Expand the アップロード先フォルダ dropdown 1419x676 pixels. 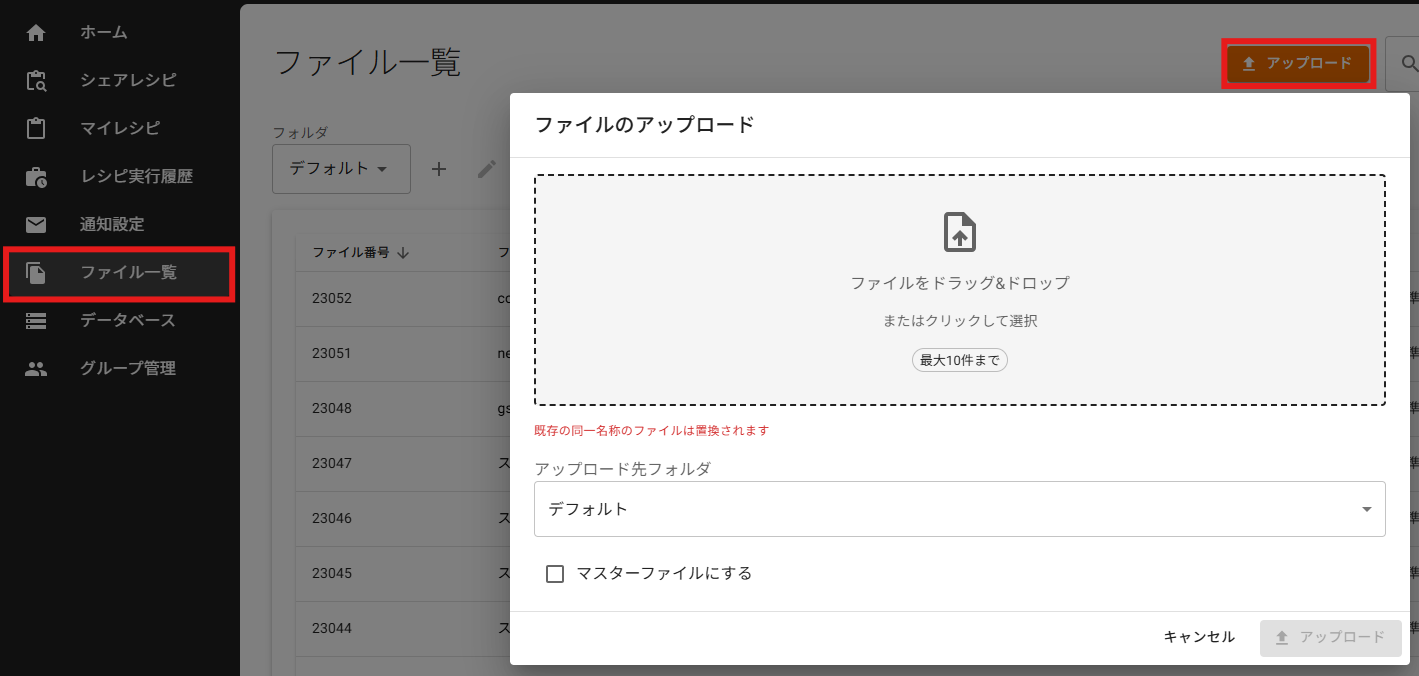pyautogui.click(x=960, y=509)
